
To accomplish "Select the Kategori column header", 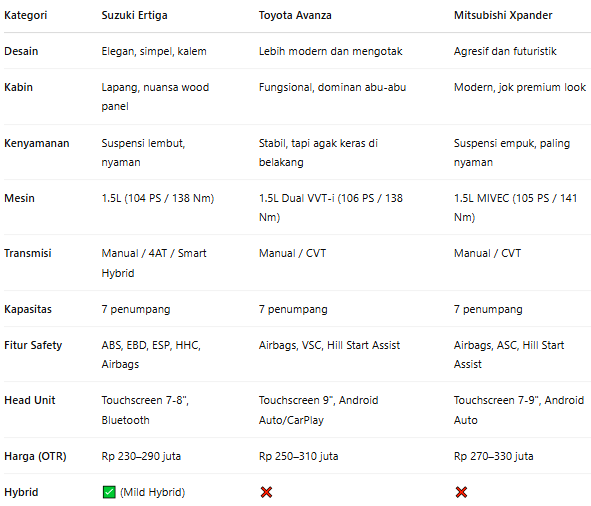I will click(26, 15).
